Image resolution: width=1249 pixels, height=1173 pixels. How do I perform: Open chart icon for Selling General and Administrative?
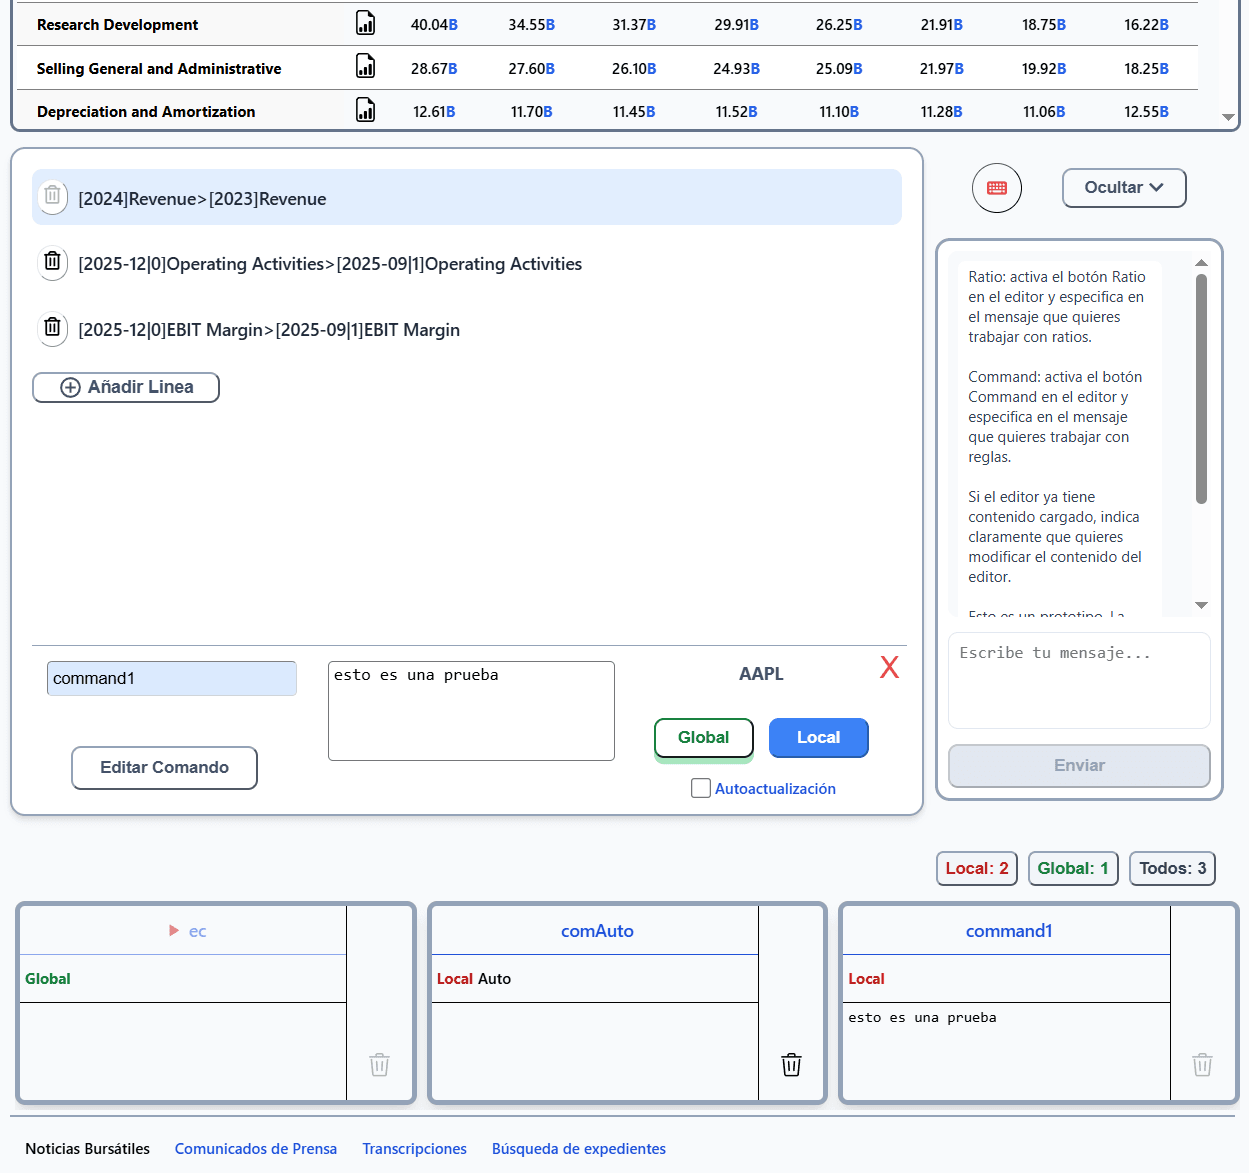pos(366,67)
